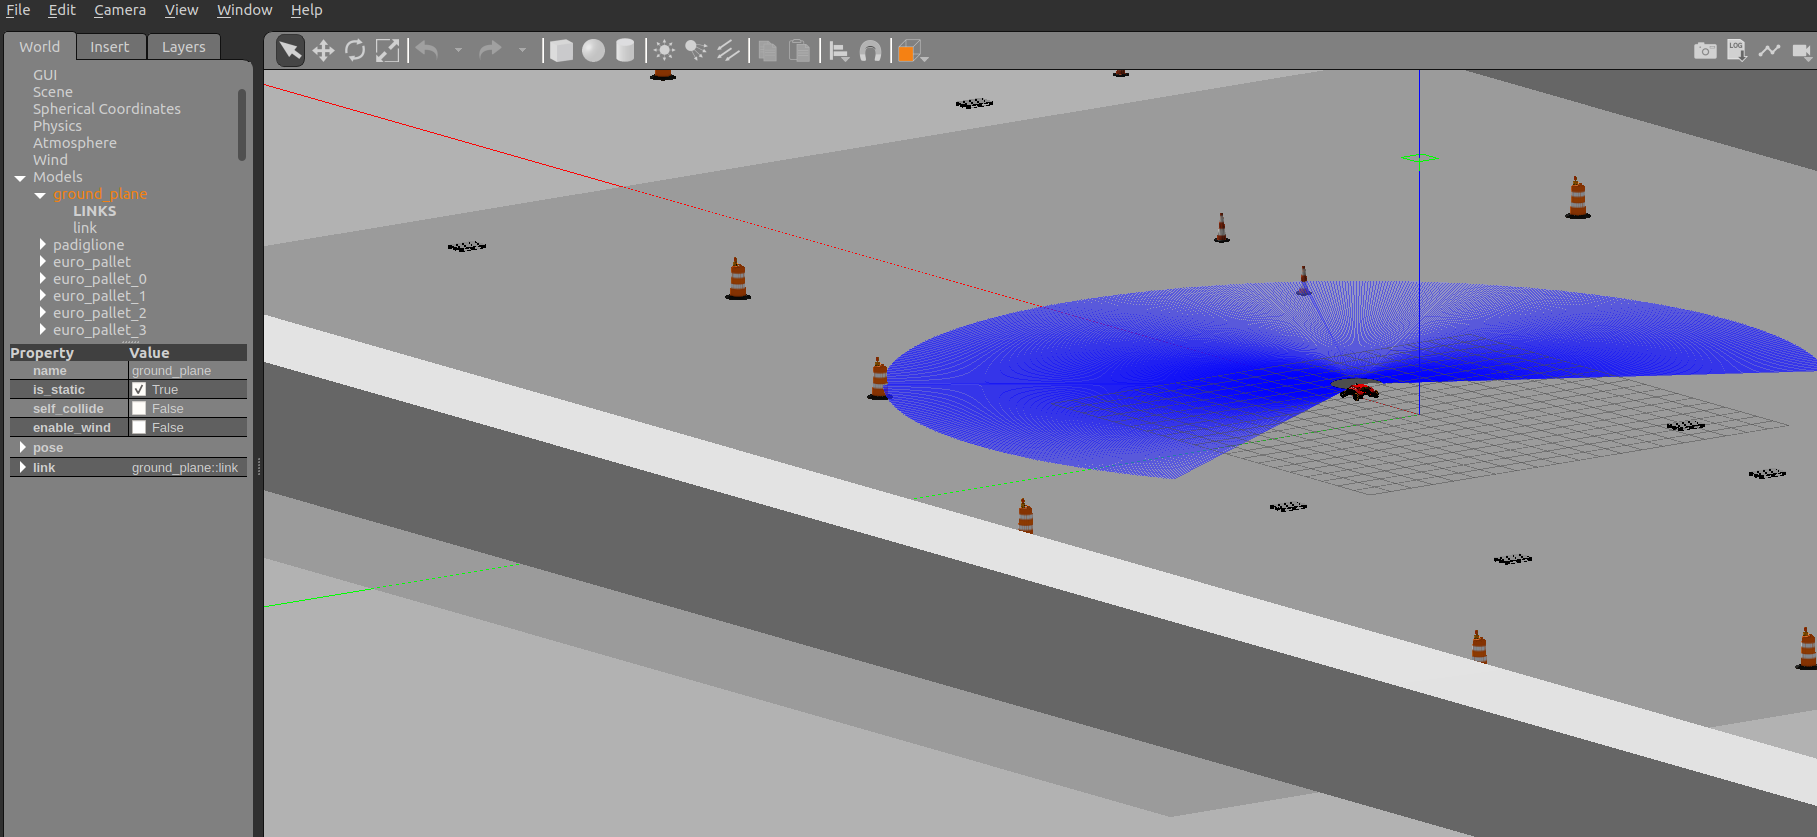Insert a sphere shape
1817x837 pixels.
pos(594,50)
